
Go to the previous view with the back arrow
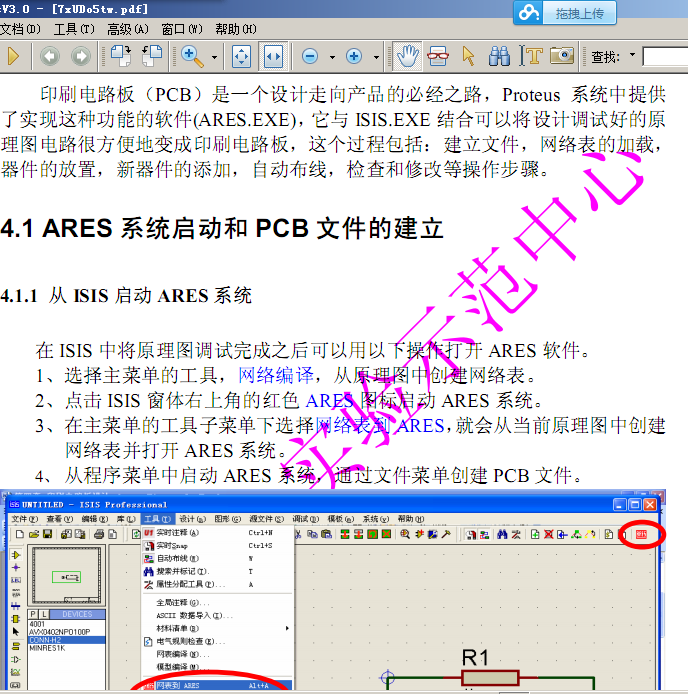(x=50, y=56)
